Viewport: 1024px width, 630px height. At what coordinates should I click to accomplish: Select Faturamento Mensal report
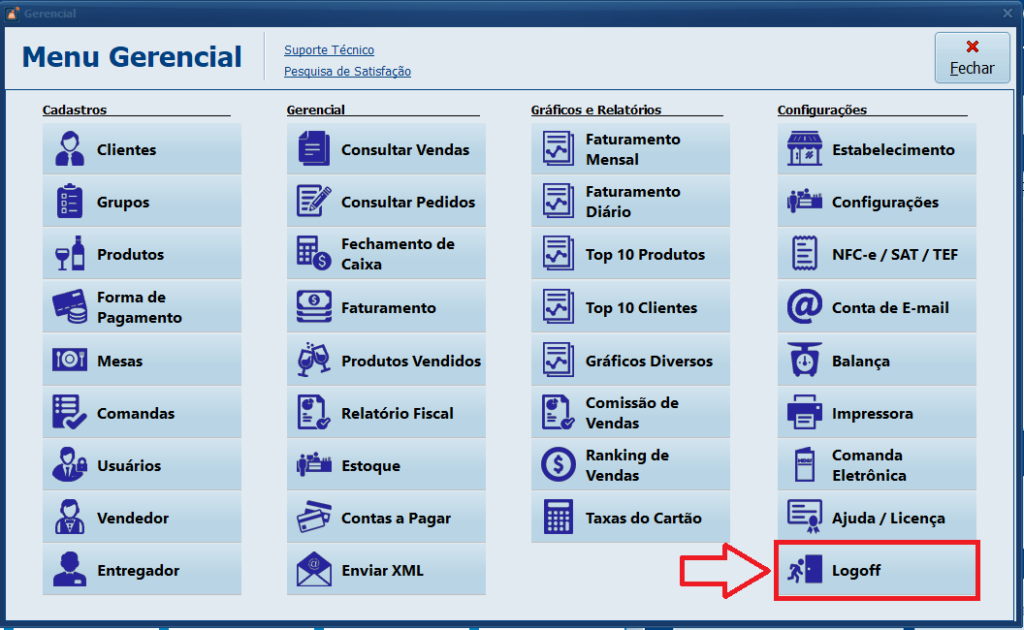coord(630,150)
